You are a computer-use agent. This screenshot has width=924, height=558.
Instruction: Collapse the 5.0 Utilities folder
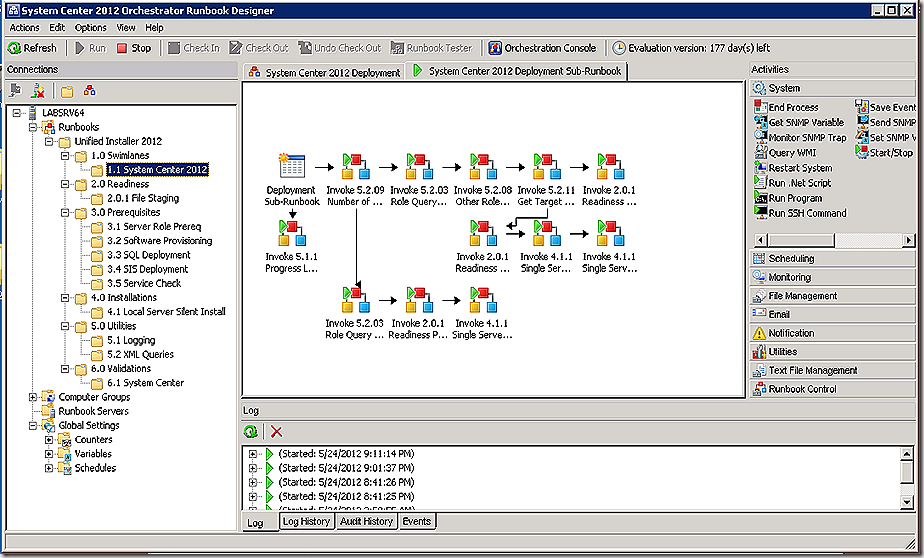tap(65, 326)
